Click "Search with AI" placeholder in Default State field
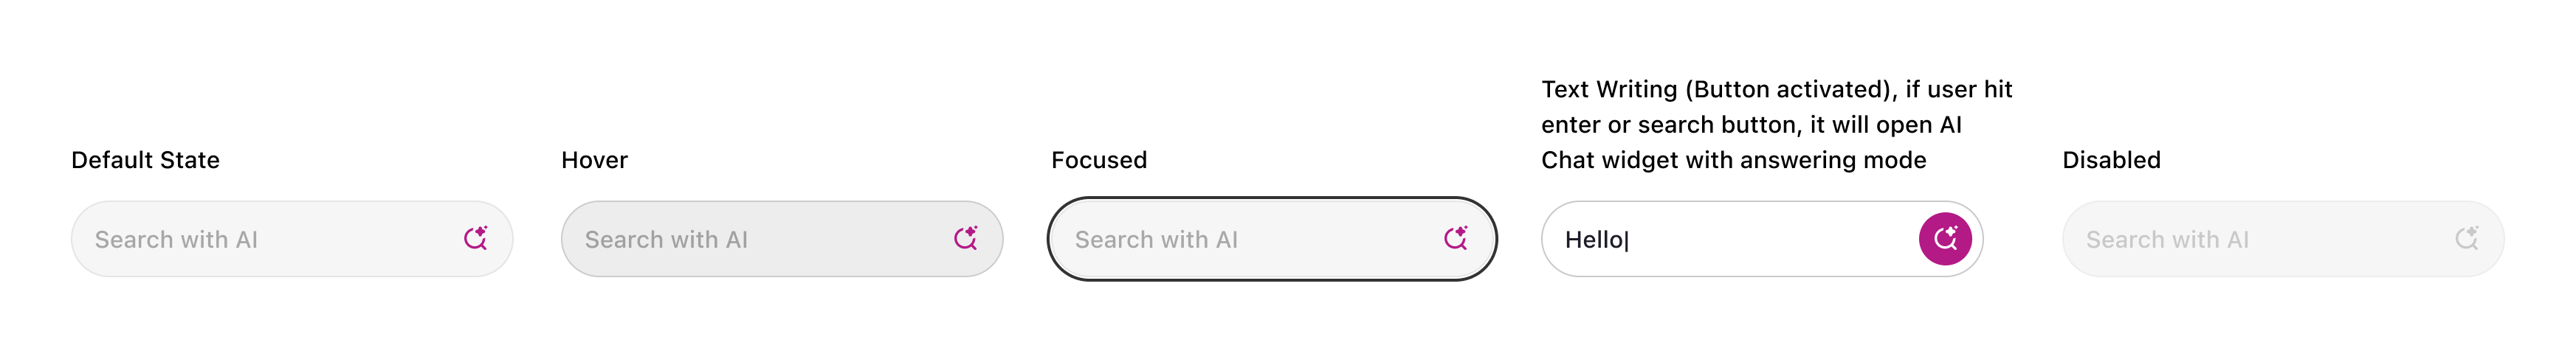This screenshot has height=348, width=2576. coord(176,240)
